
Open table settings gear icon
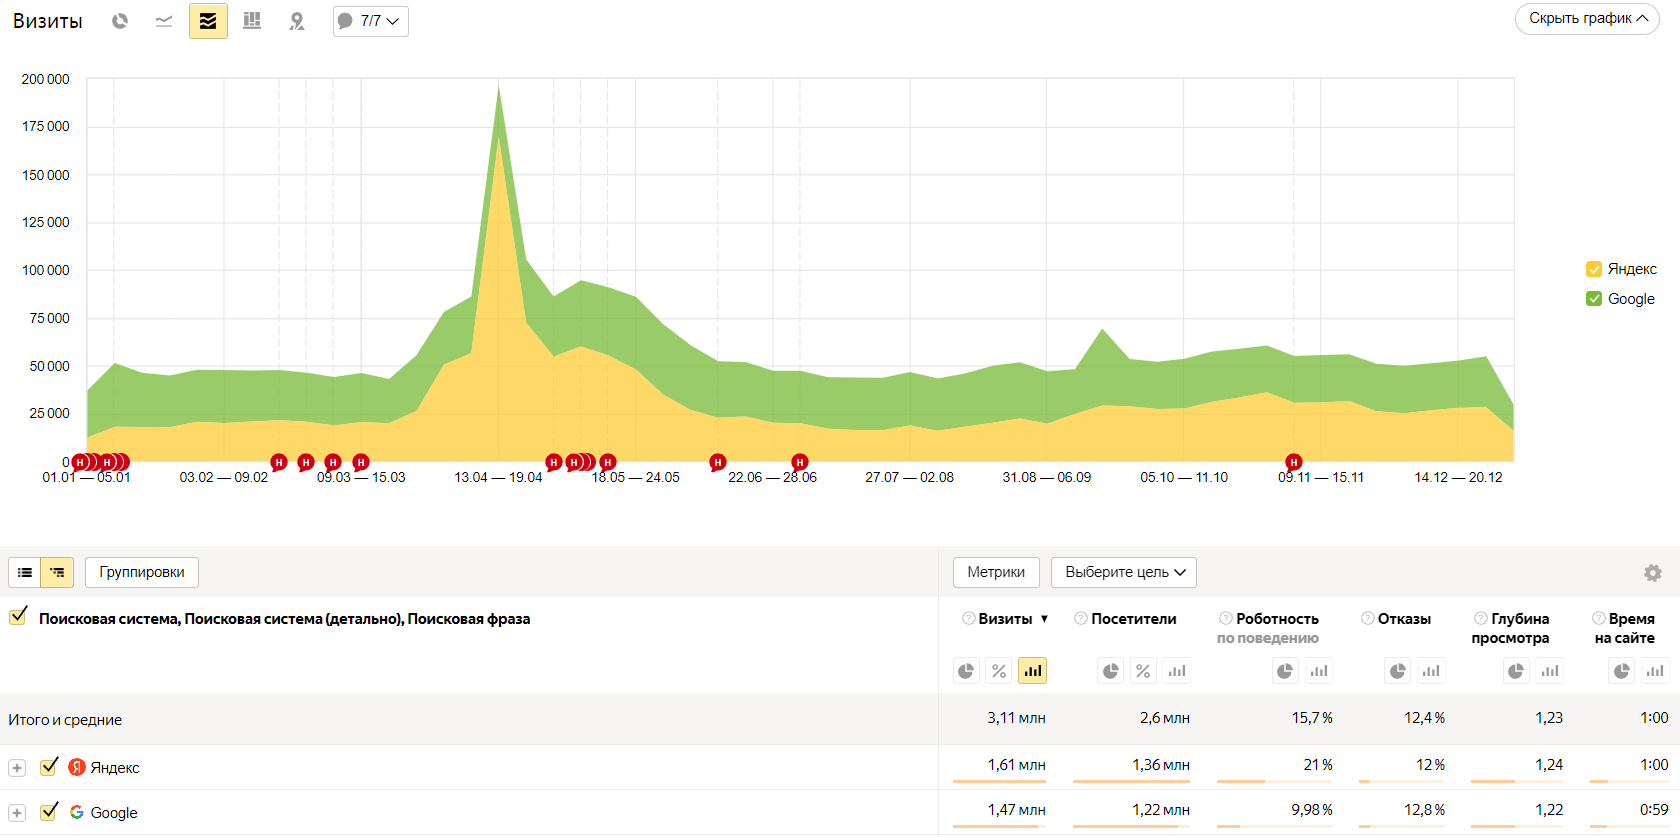pyautogui.click(x=1653, y=573)
